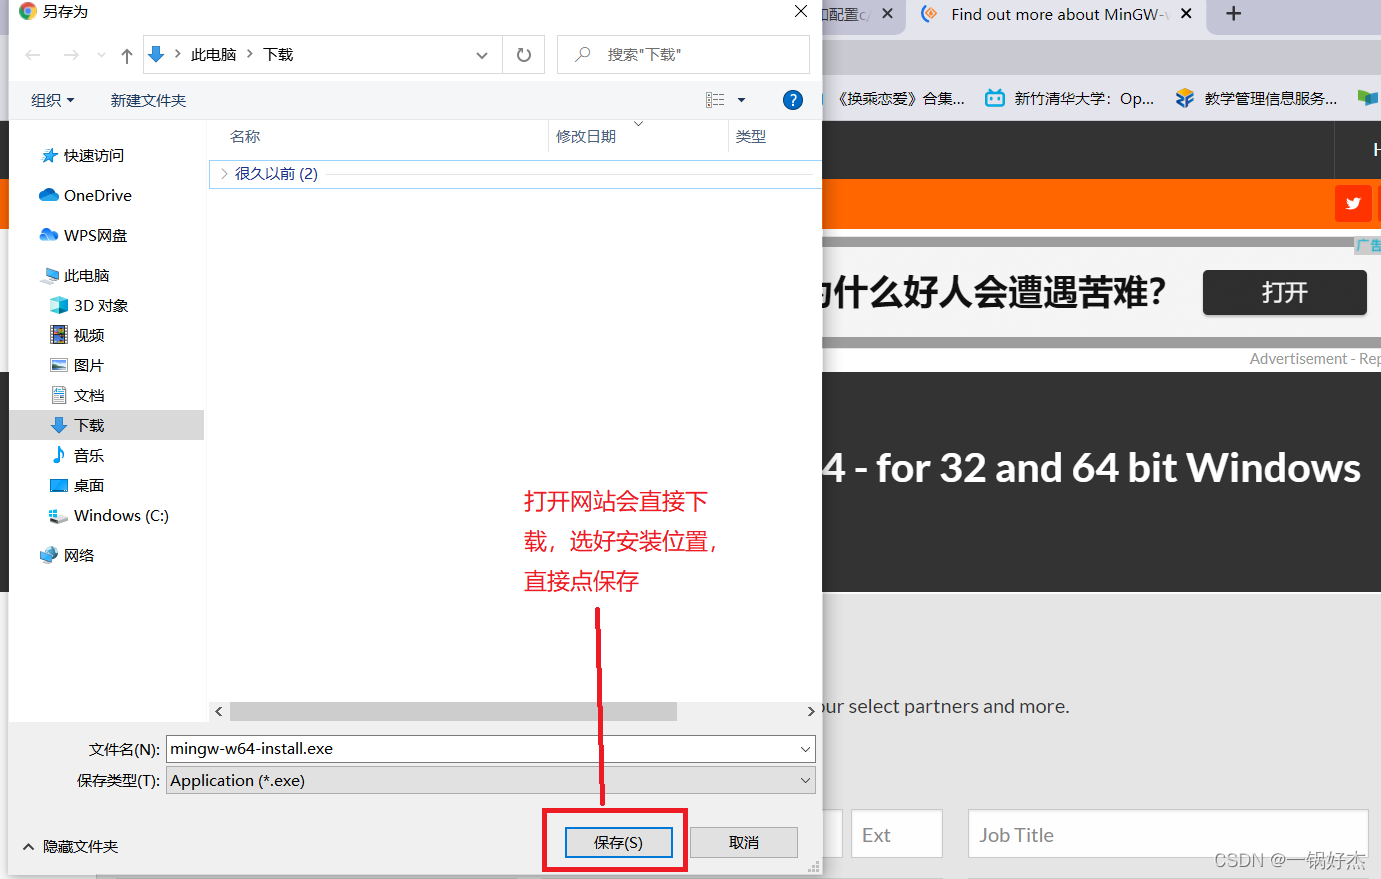Screen dimensions: 1381x879
Task: Click 此电脑 in address breadcrumb
Action: coord(213,55)
